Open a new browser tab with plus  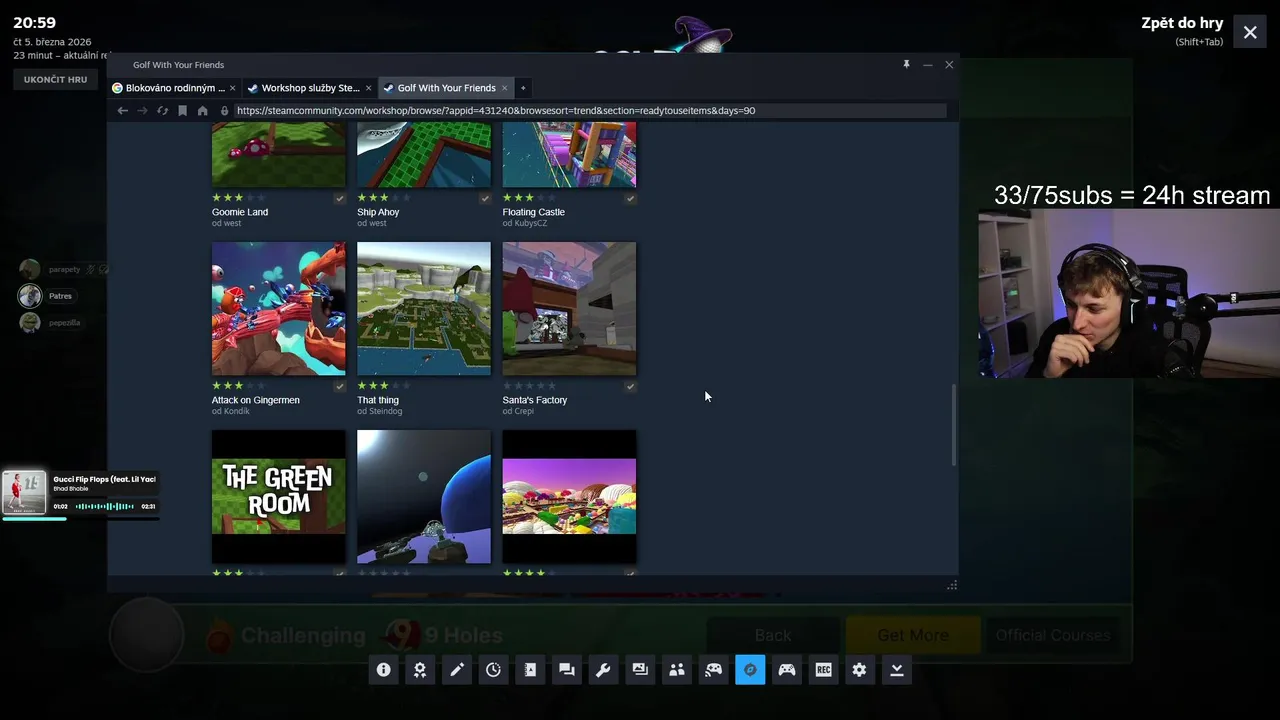pos(522,88)
